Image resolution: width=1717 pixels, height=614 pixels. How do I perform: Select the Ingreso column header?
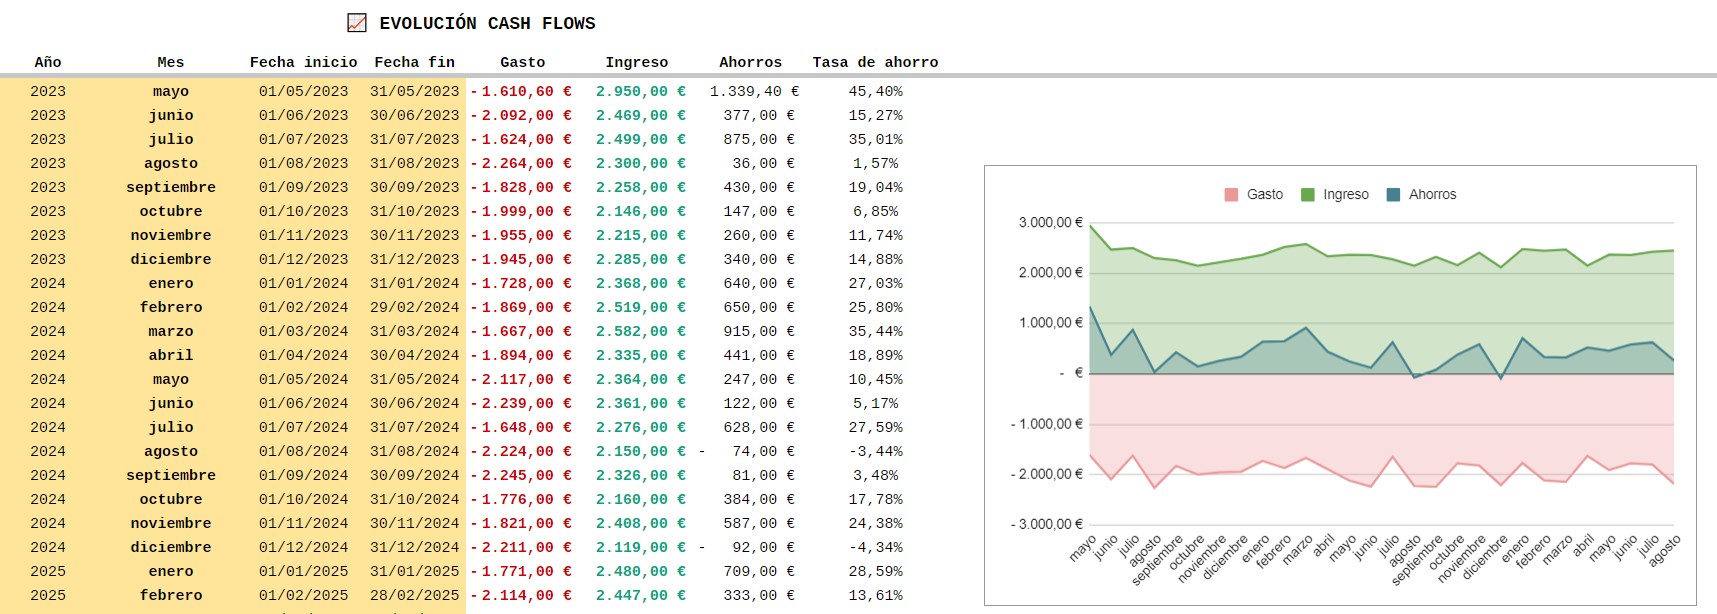pos(636,62)
